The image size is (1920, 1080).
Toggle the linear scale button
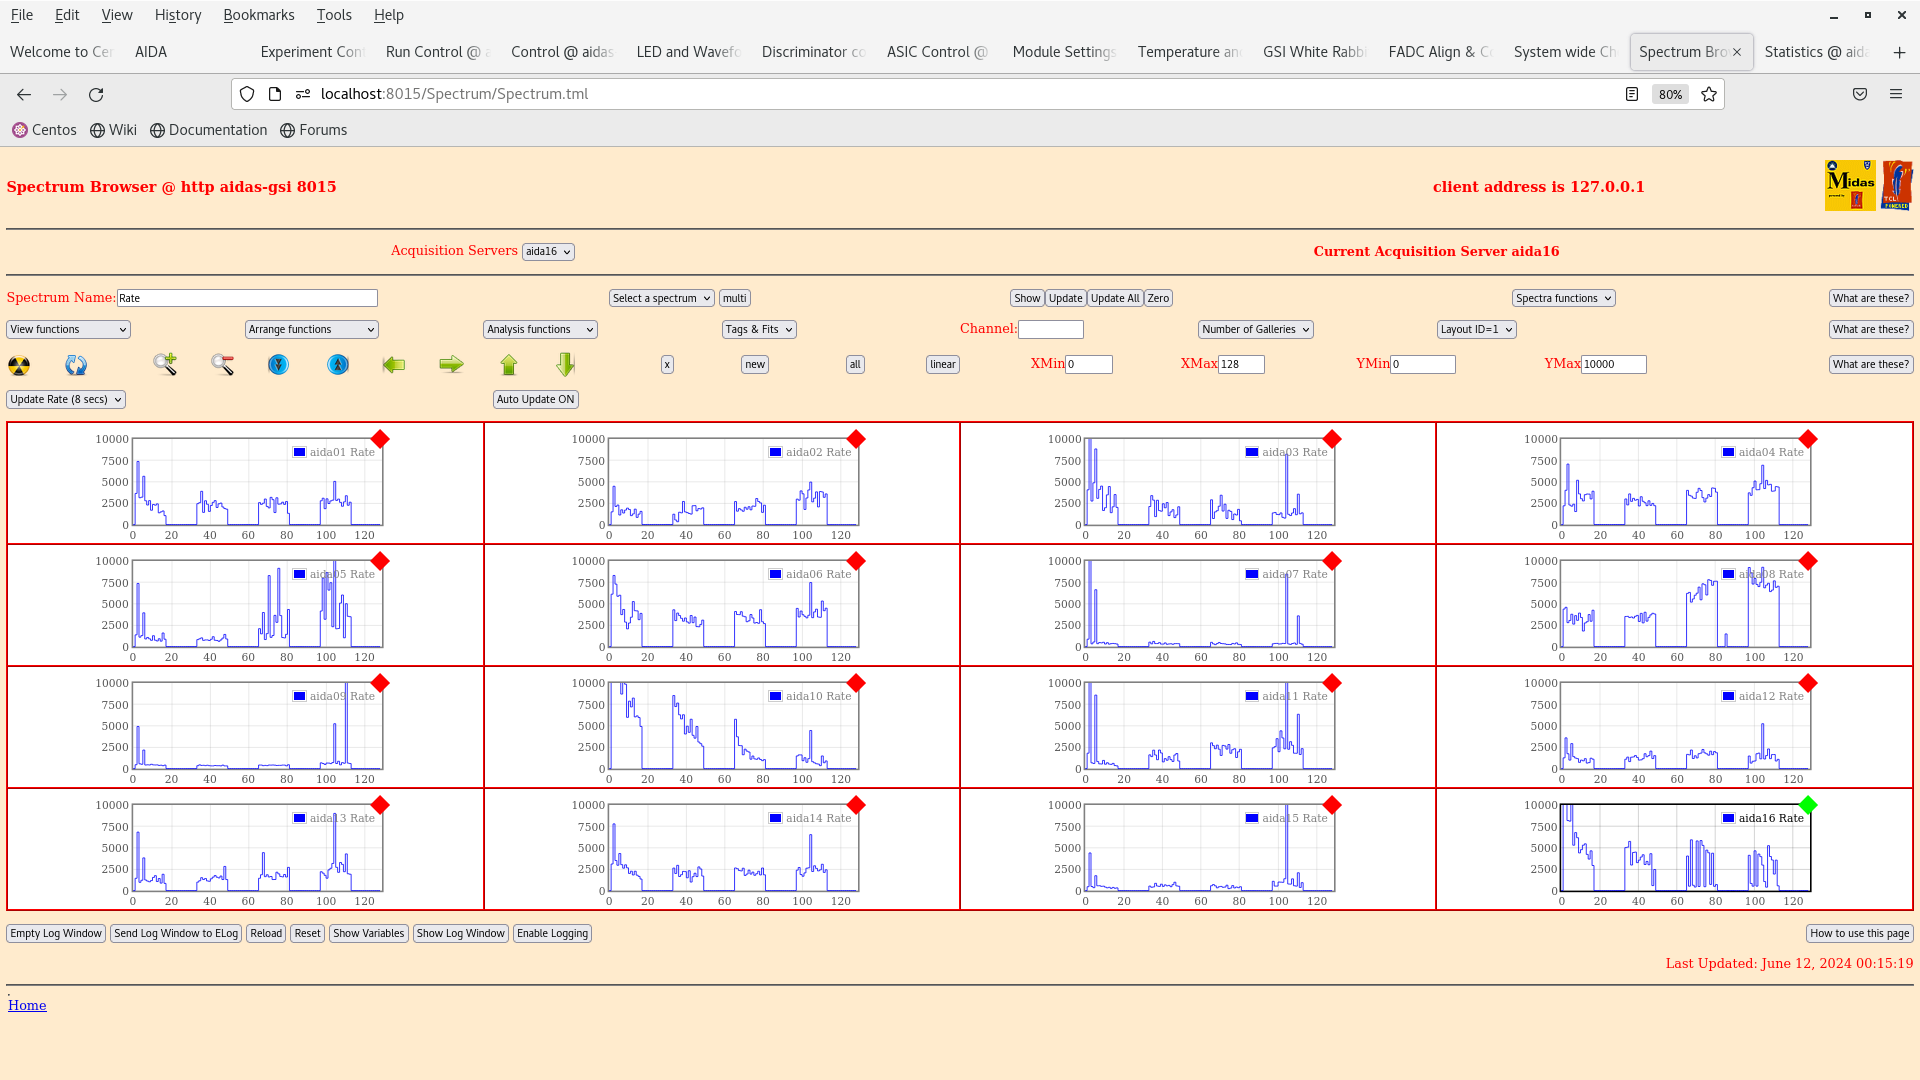[x=942, y=365]
